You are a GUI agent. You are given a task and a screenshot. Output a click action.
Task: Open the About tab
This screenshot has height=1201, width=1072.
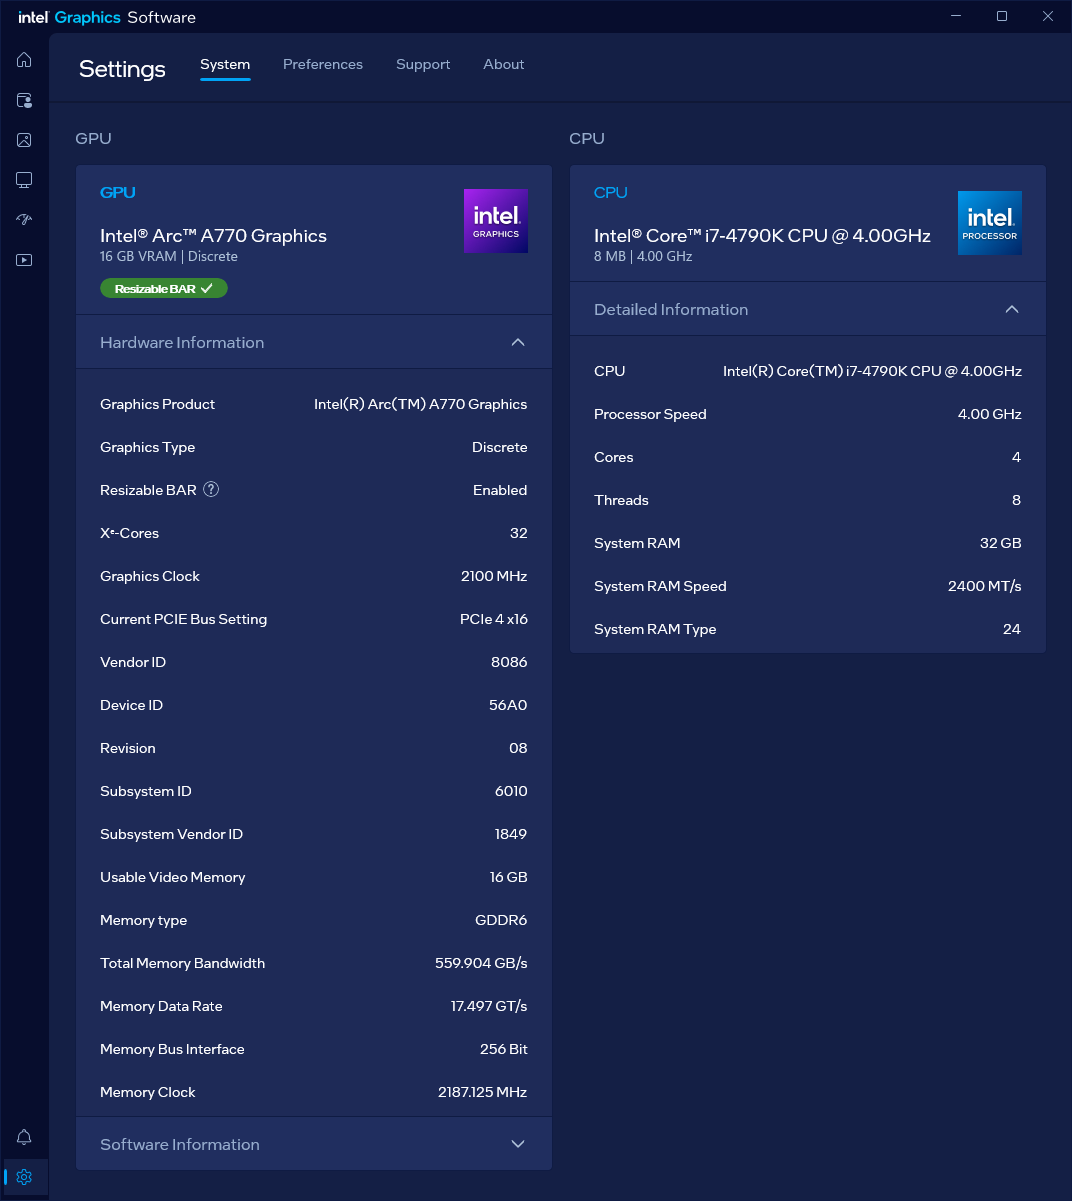point(503,64)
